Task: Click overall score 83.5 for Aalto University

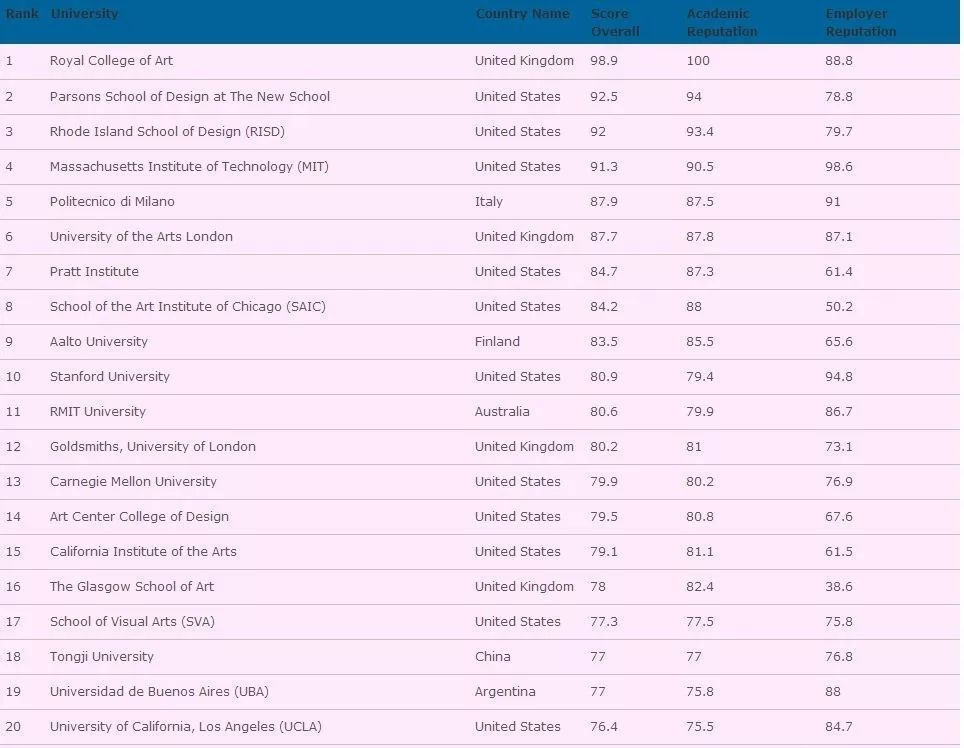Action: (x=604, y=342)
